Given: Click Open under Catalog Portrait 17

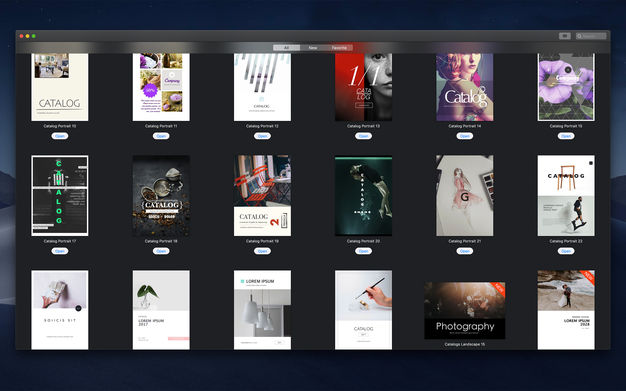Looking at the screenshot, I should (x=60, y=251).
